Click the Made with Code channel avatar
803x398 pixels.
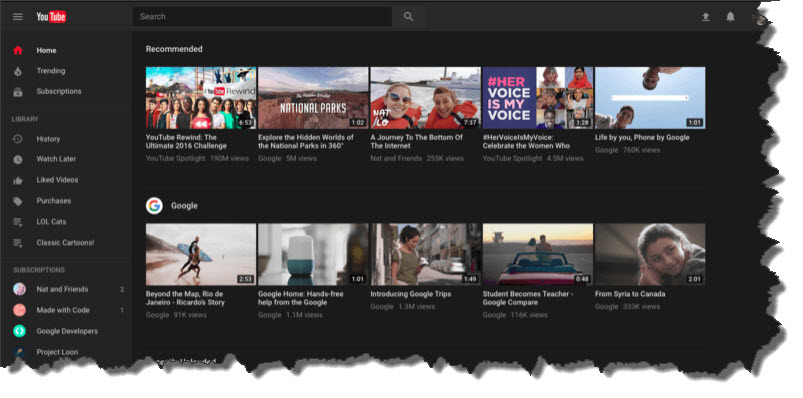[19, 310]
